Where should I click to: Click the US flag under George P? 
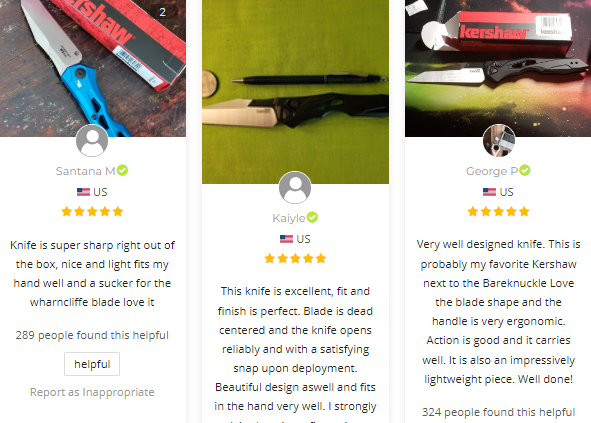[x=489, y=192]
